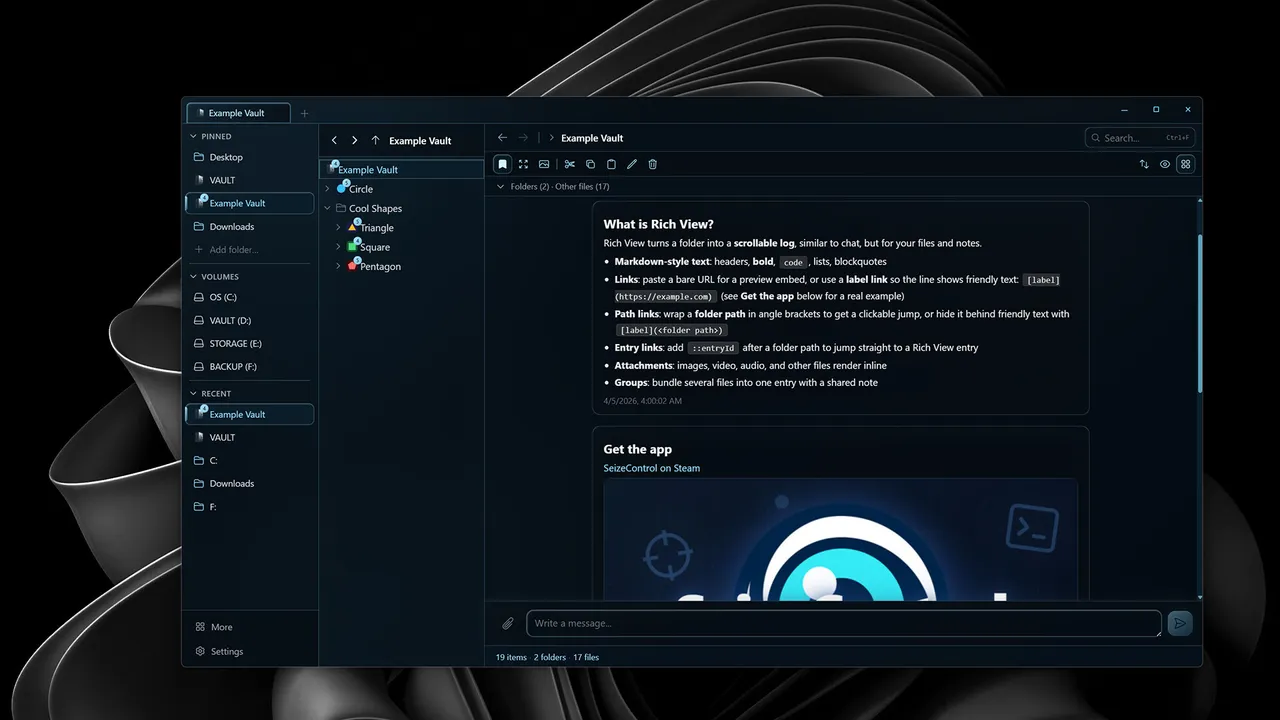
Task: Expand the Pentagon folder
Action: click(x=338, y=266)
